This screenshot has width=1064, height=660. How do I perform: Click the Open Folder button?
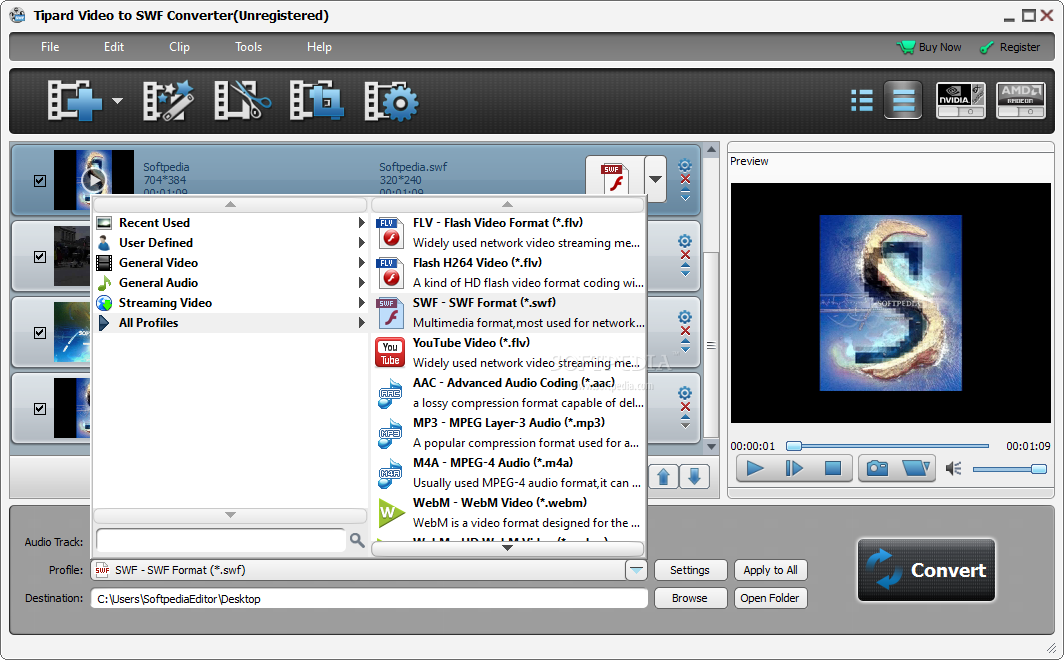point(770,598)
